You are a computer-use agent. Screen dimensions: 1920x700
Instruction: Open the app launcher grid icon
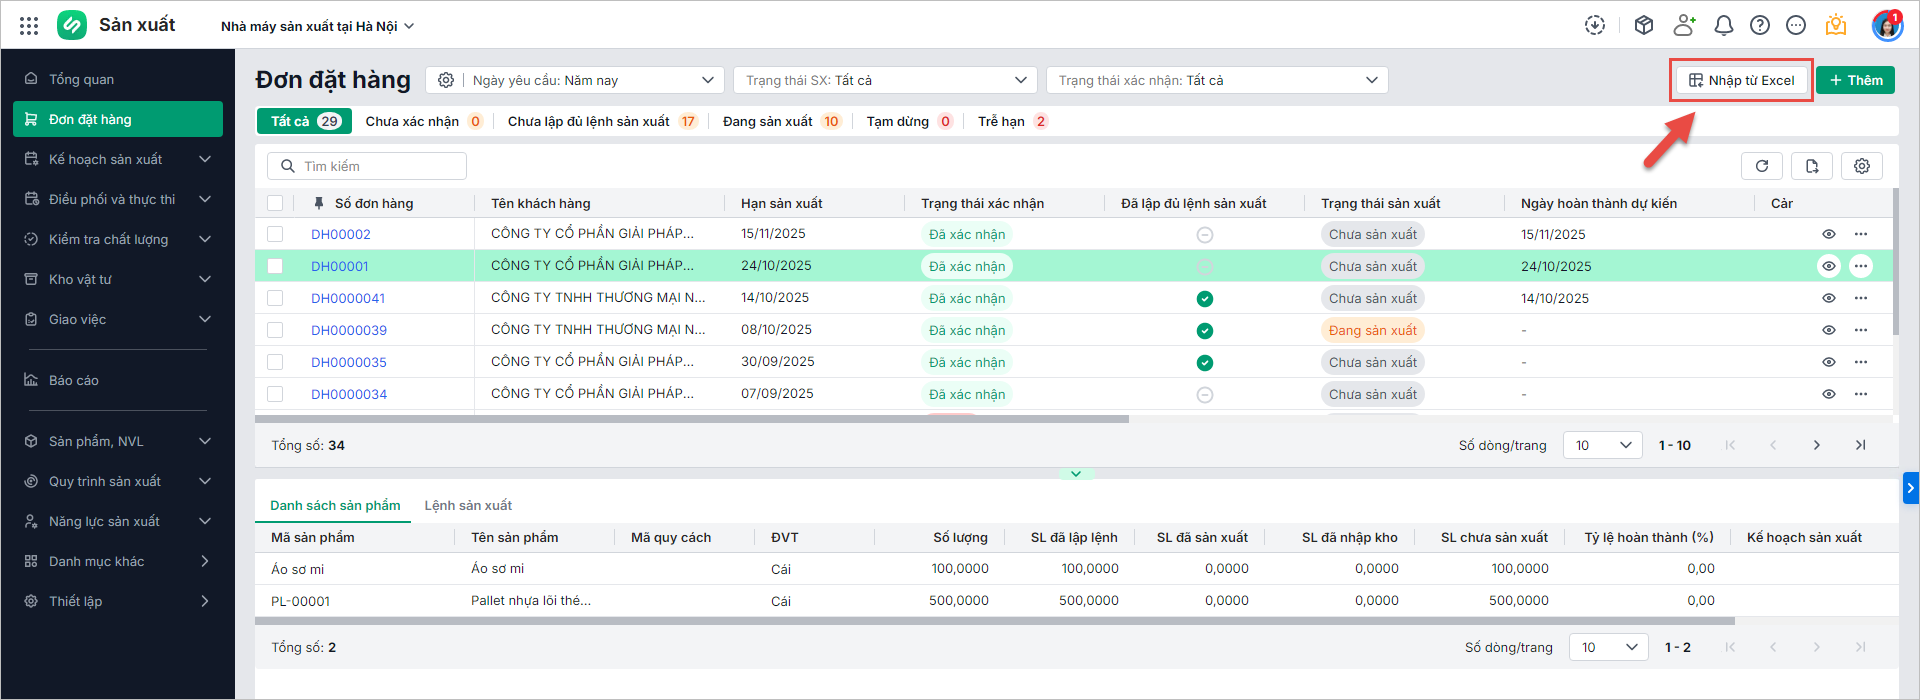tap(29, 26)
